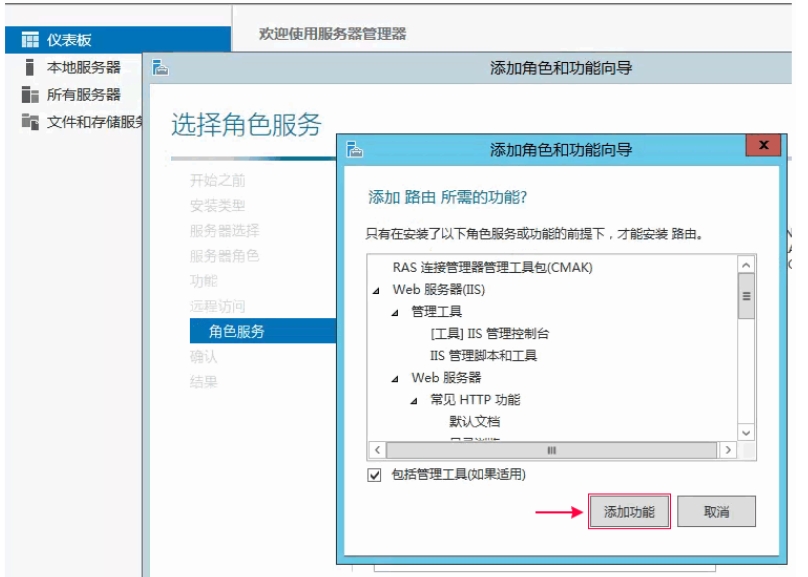Viewport: 808px width, 577px height.
Task: Select the 角色服务 wizard step
Action: coord(263,331)
